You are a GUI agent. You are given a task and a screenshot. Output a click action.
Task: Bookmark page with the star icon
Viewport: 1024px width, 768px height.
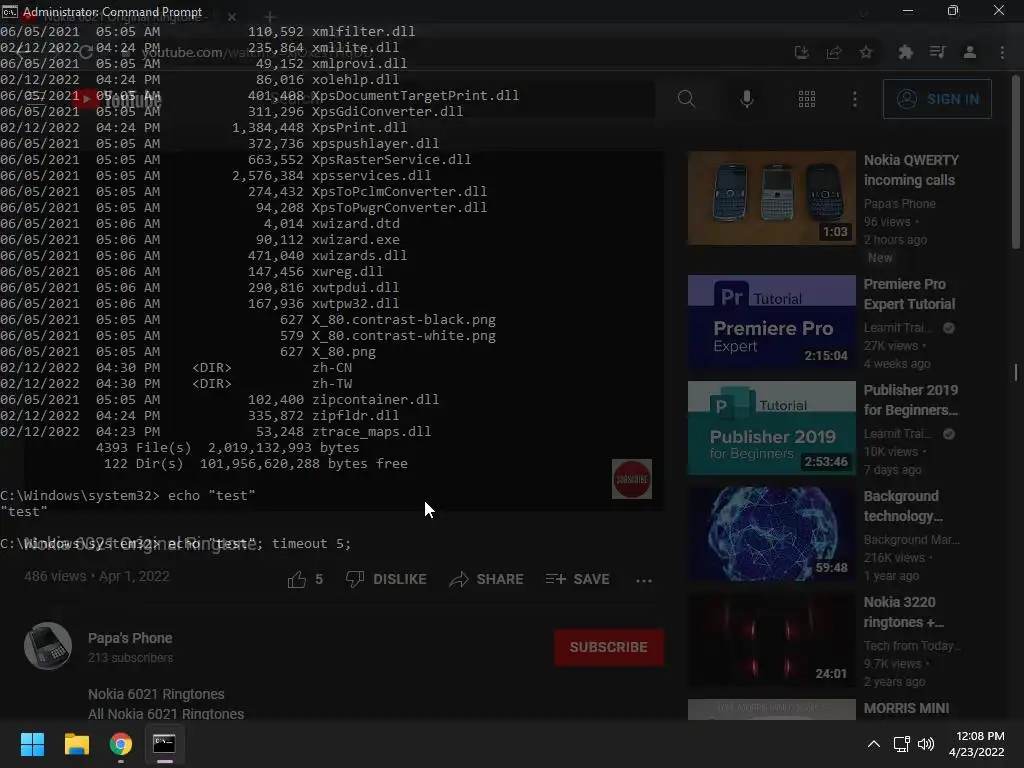(866, 52)
